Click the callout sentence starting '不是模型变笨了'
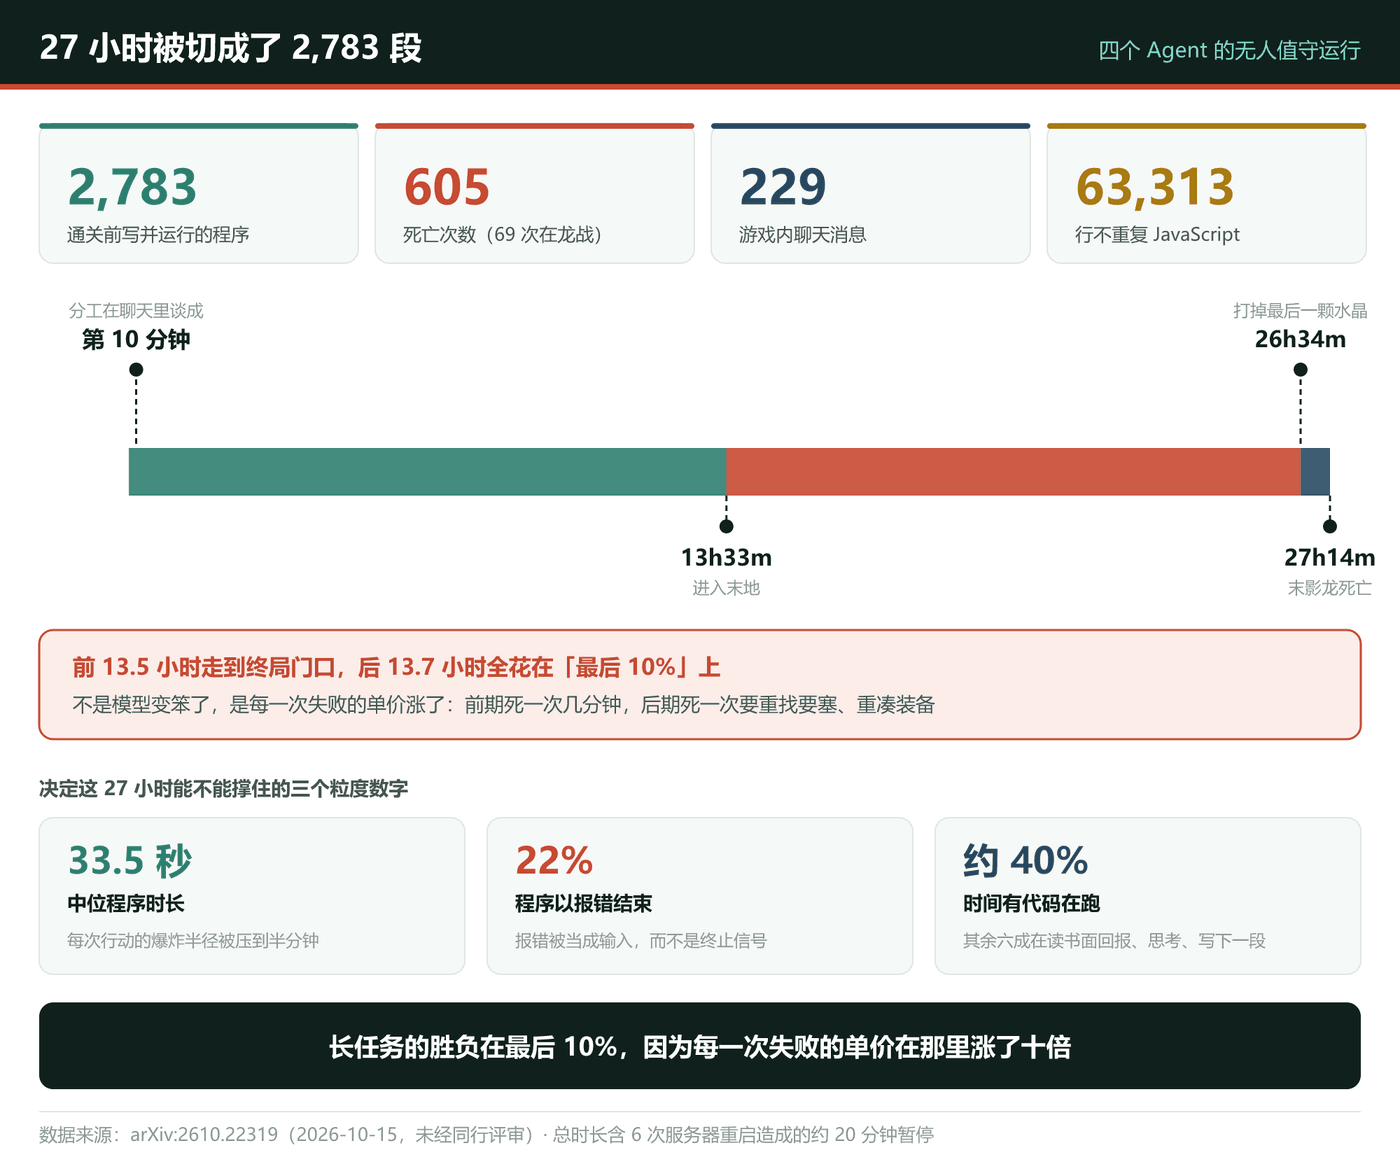 pyautogui.click(x=503, y=705)
